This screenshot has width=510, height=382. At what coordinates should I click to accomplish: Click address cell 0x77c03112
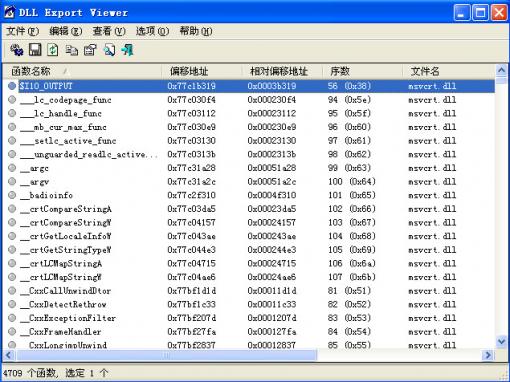[191, 113]
